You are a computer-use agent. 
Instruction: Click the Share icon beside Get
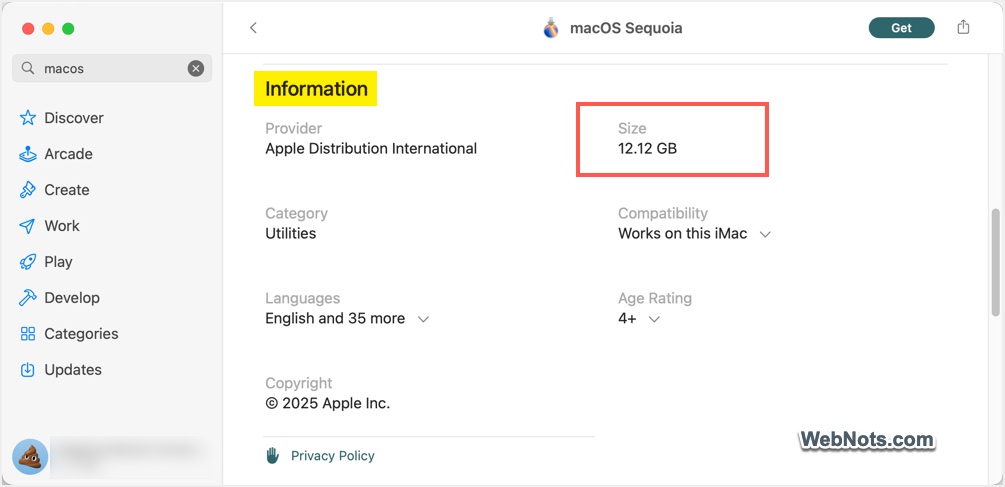click(963, 28)
